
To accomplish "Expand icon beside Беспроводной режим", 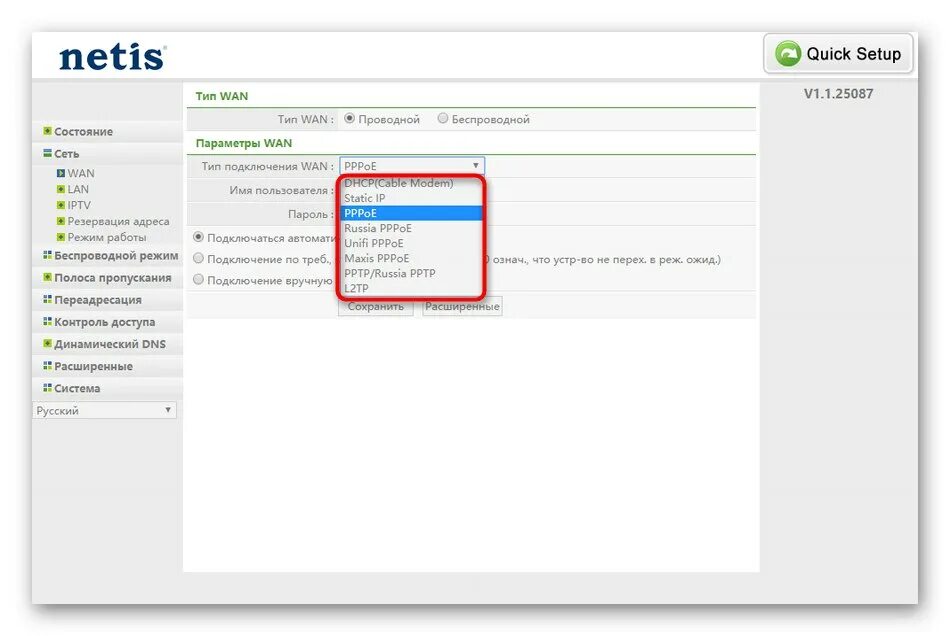I will pos(47,255).
